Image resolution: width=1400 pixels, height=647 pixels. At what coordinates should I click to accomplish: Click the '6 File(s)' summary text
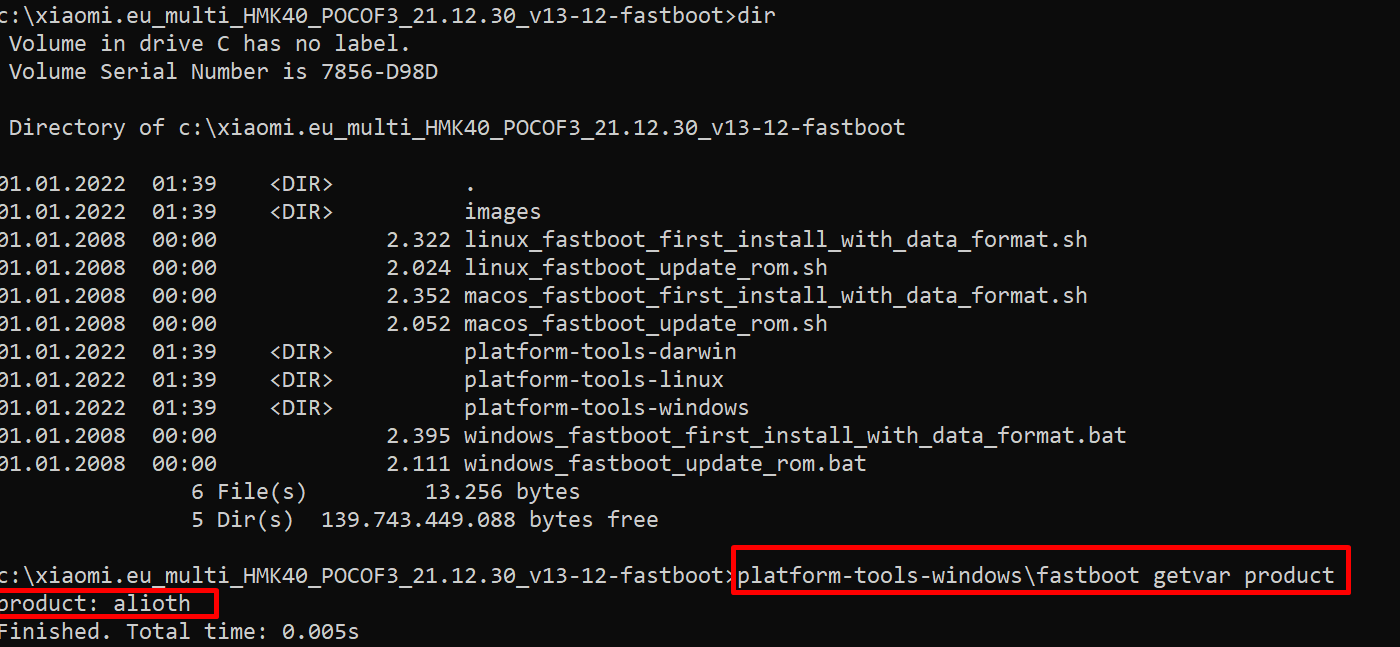pos(249,492)
